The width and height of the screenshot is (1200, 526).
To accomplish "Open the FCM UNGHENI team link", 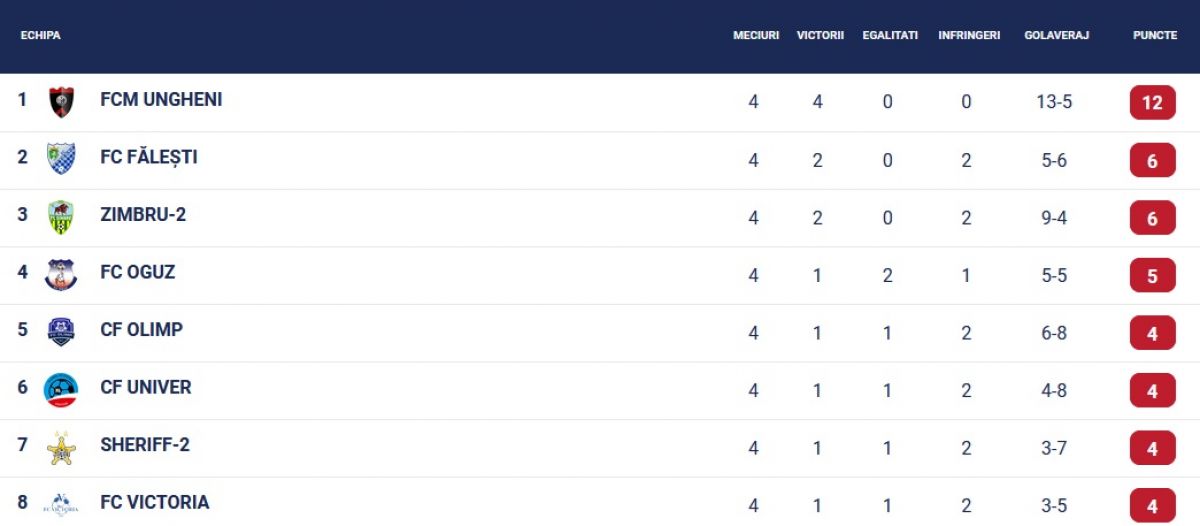I will pos(161,100).
